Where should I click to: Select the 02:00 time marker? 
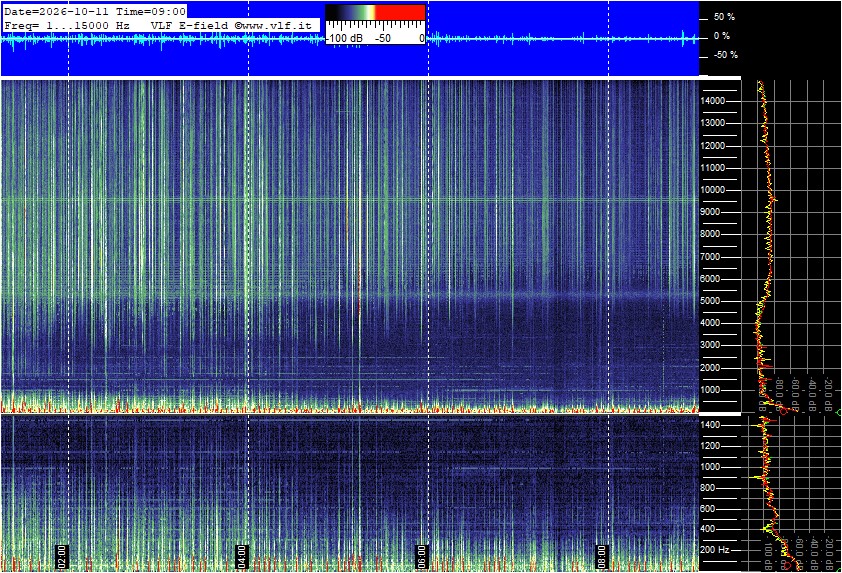62,557
